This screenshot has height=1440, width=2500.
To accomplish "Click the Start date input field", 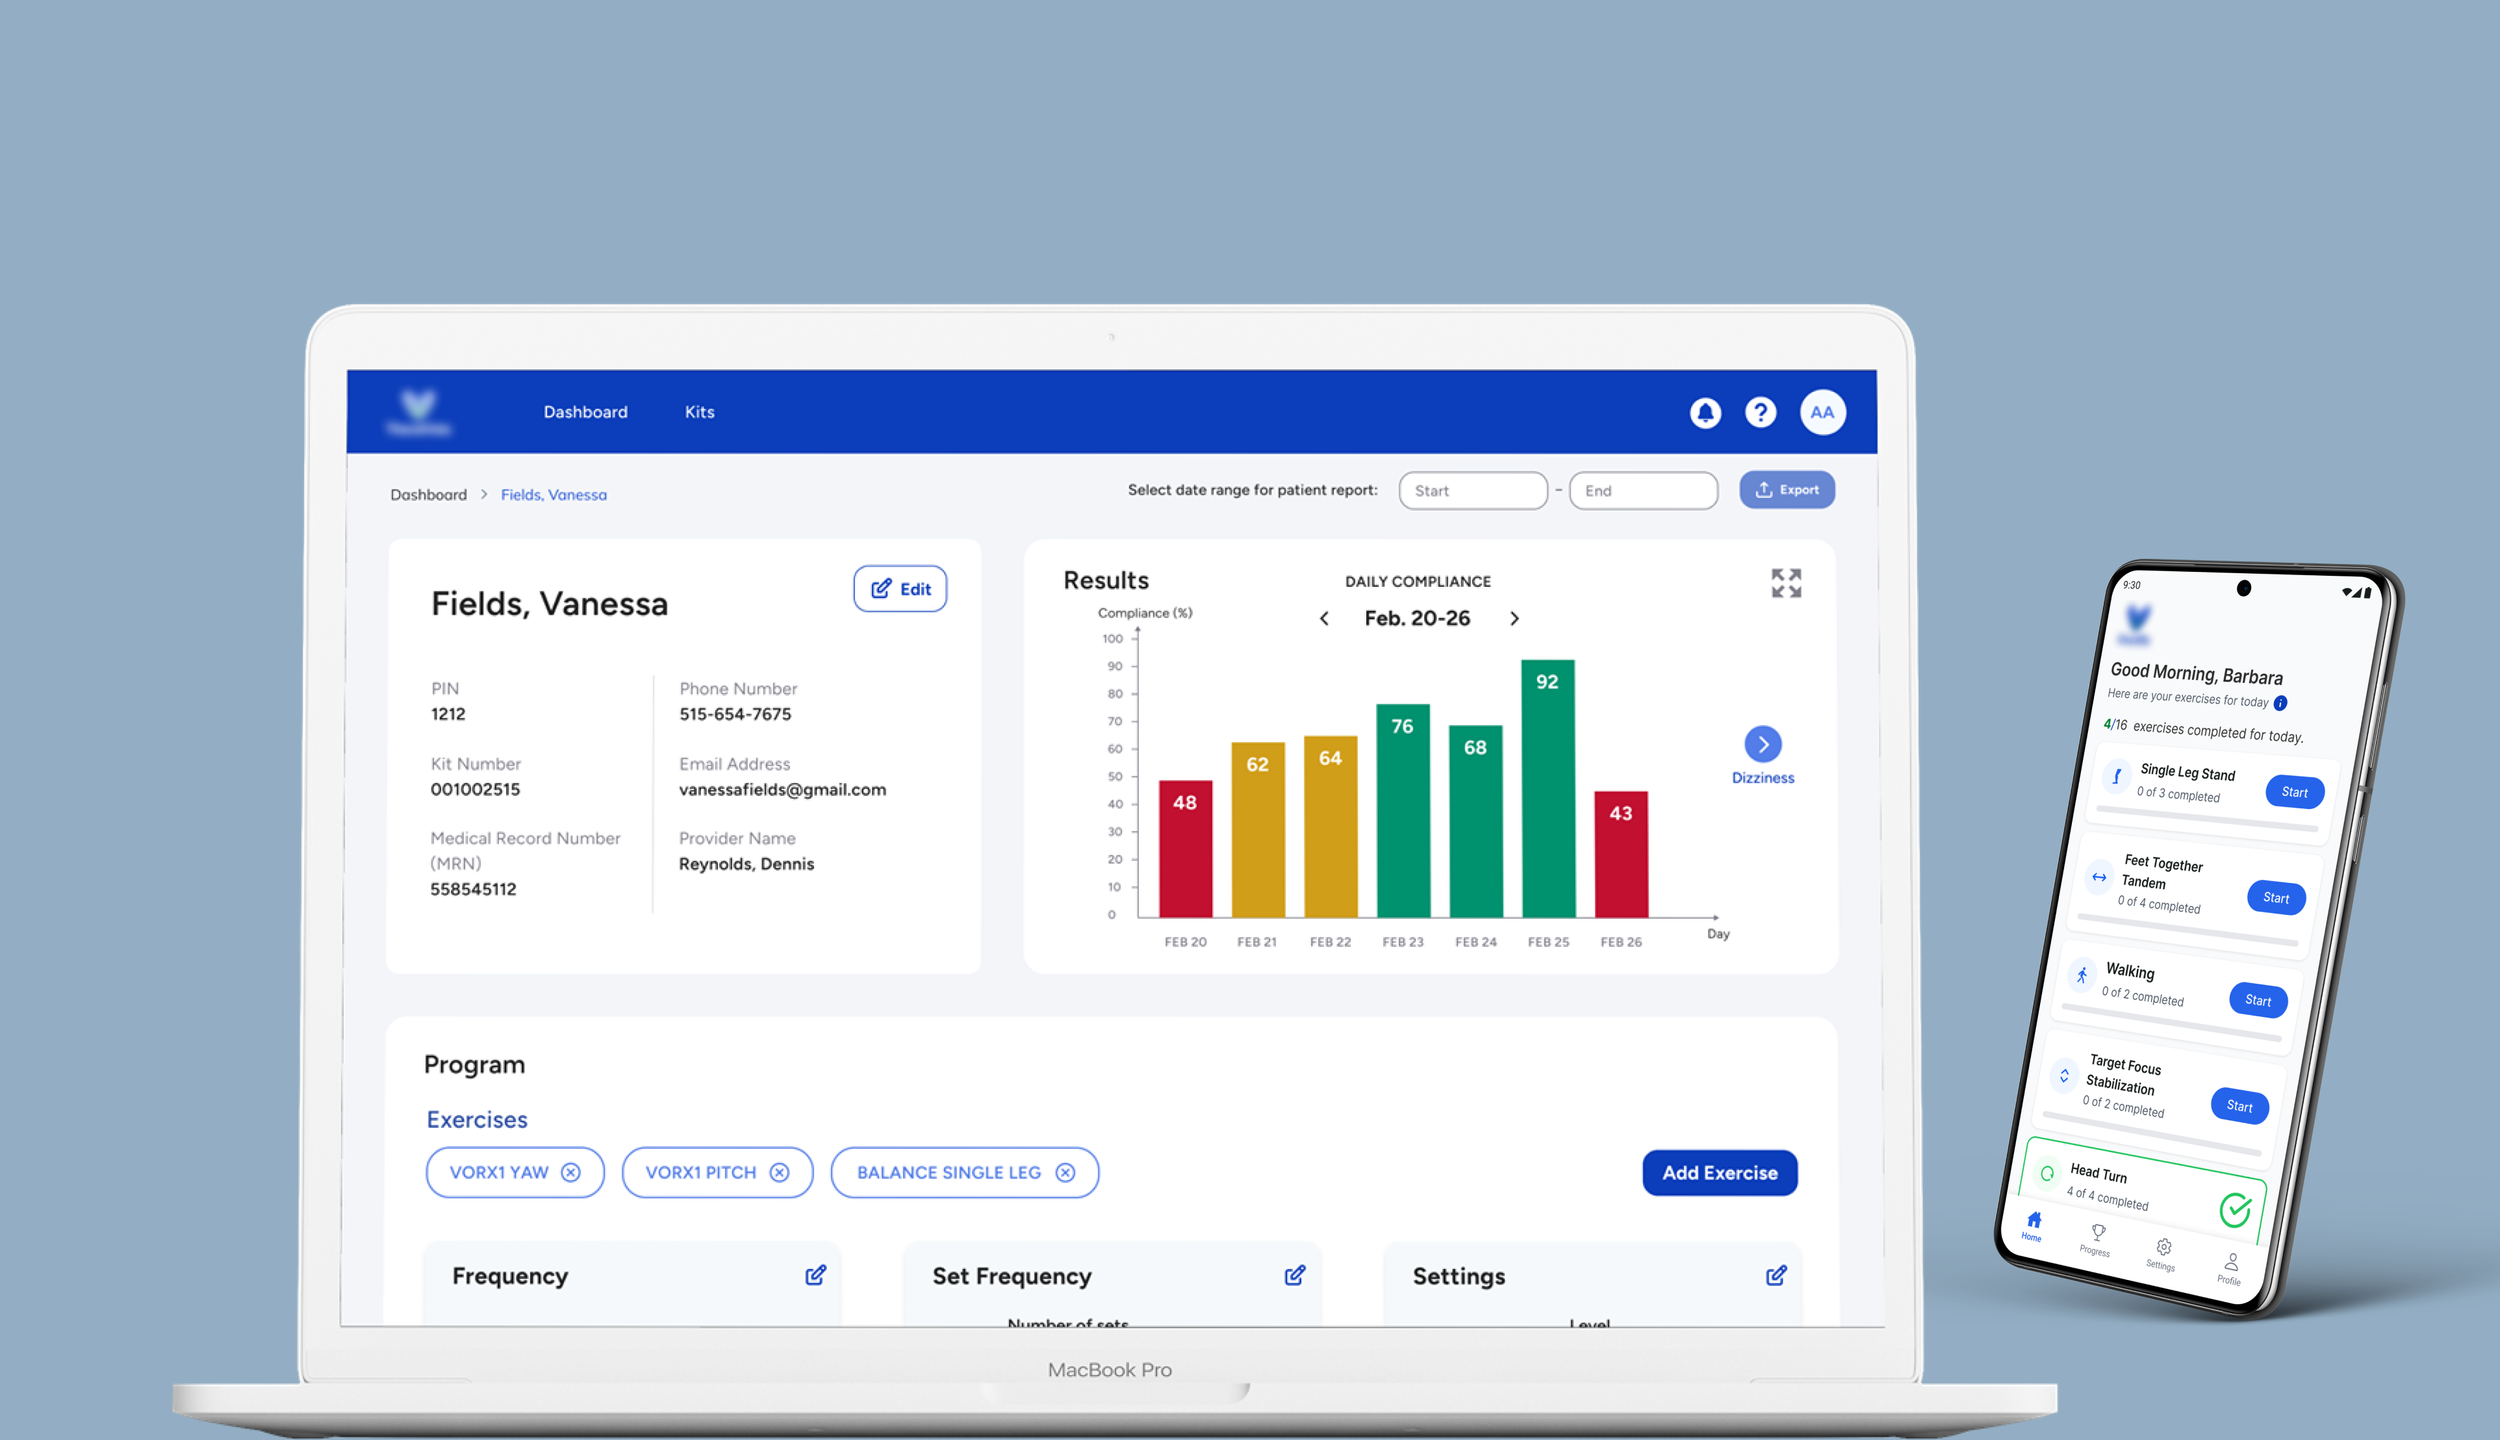I will click(x=1472, y=491).
